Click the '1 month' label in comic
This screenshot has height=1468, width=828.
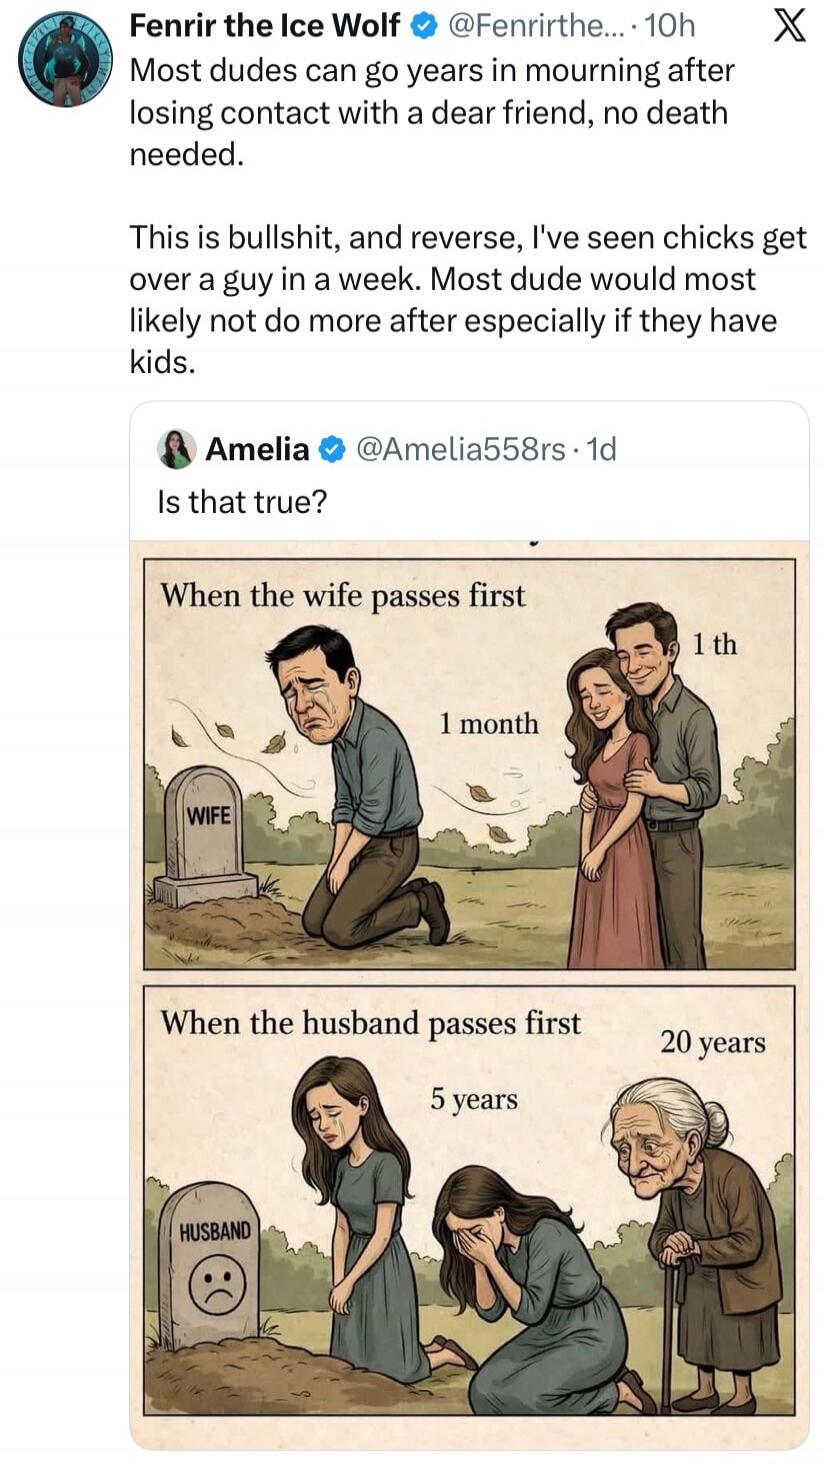(488, 723)
